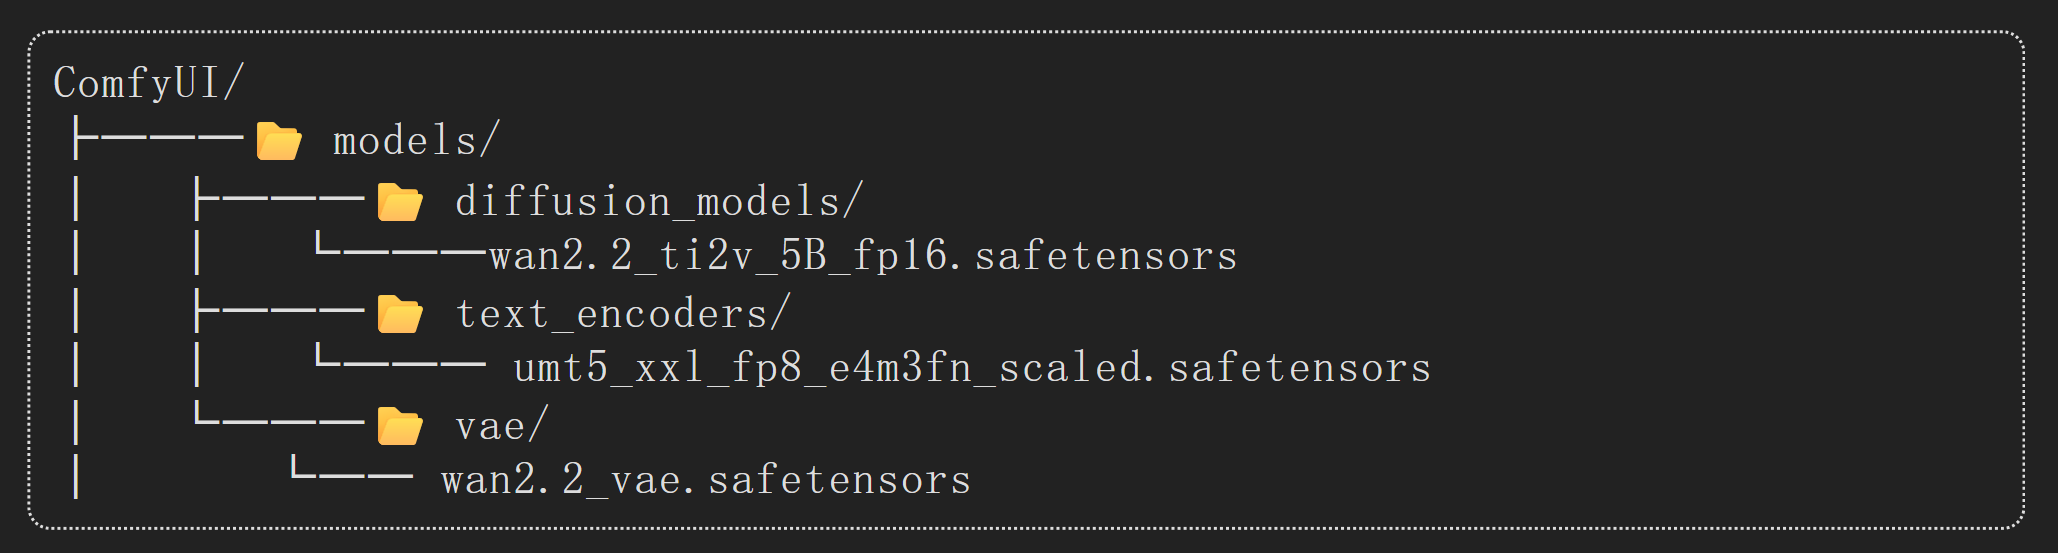Screen dimensions: 2058x553
Task: Click the corner branch line before vae folder
Action: click(279, 412)
